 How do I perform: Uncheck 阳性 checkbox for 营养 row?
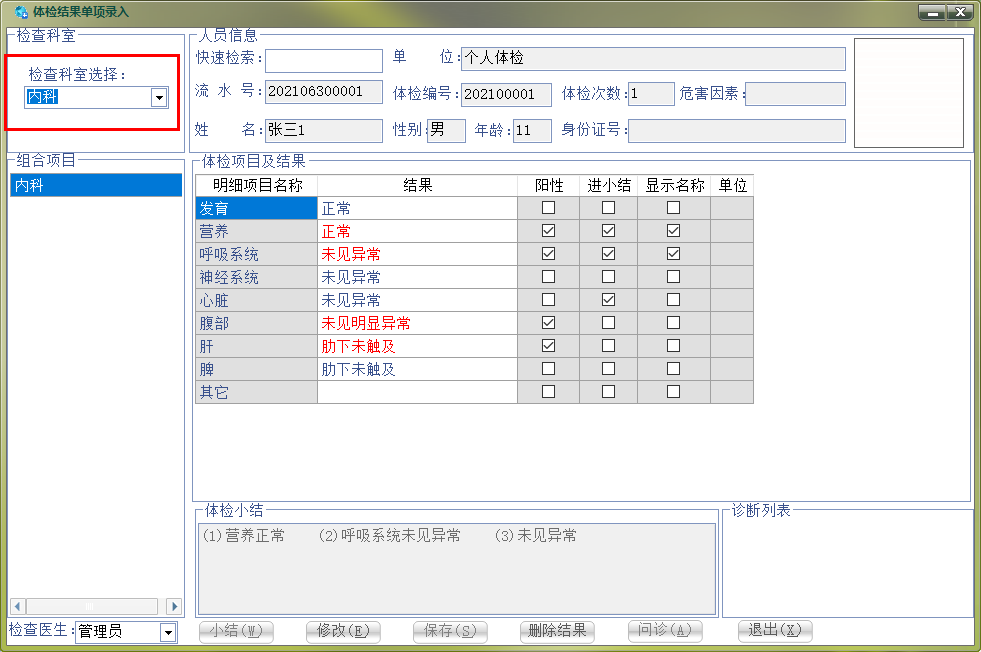point(548,231)
